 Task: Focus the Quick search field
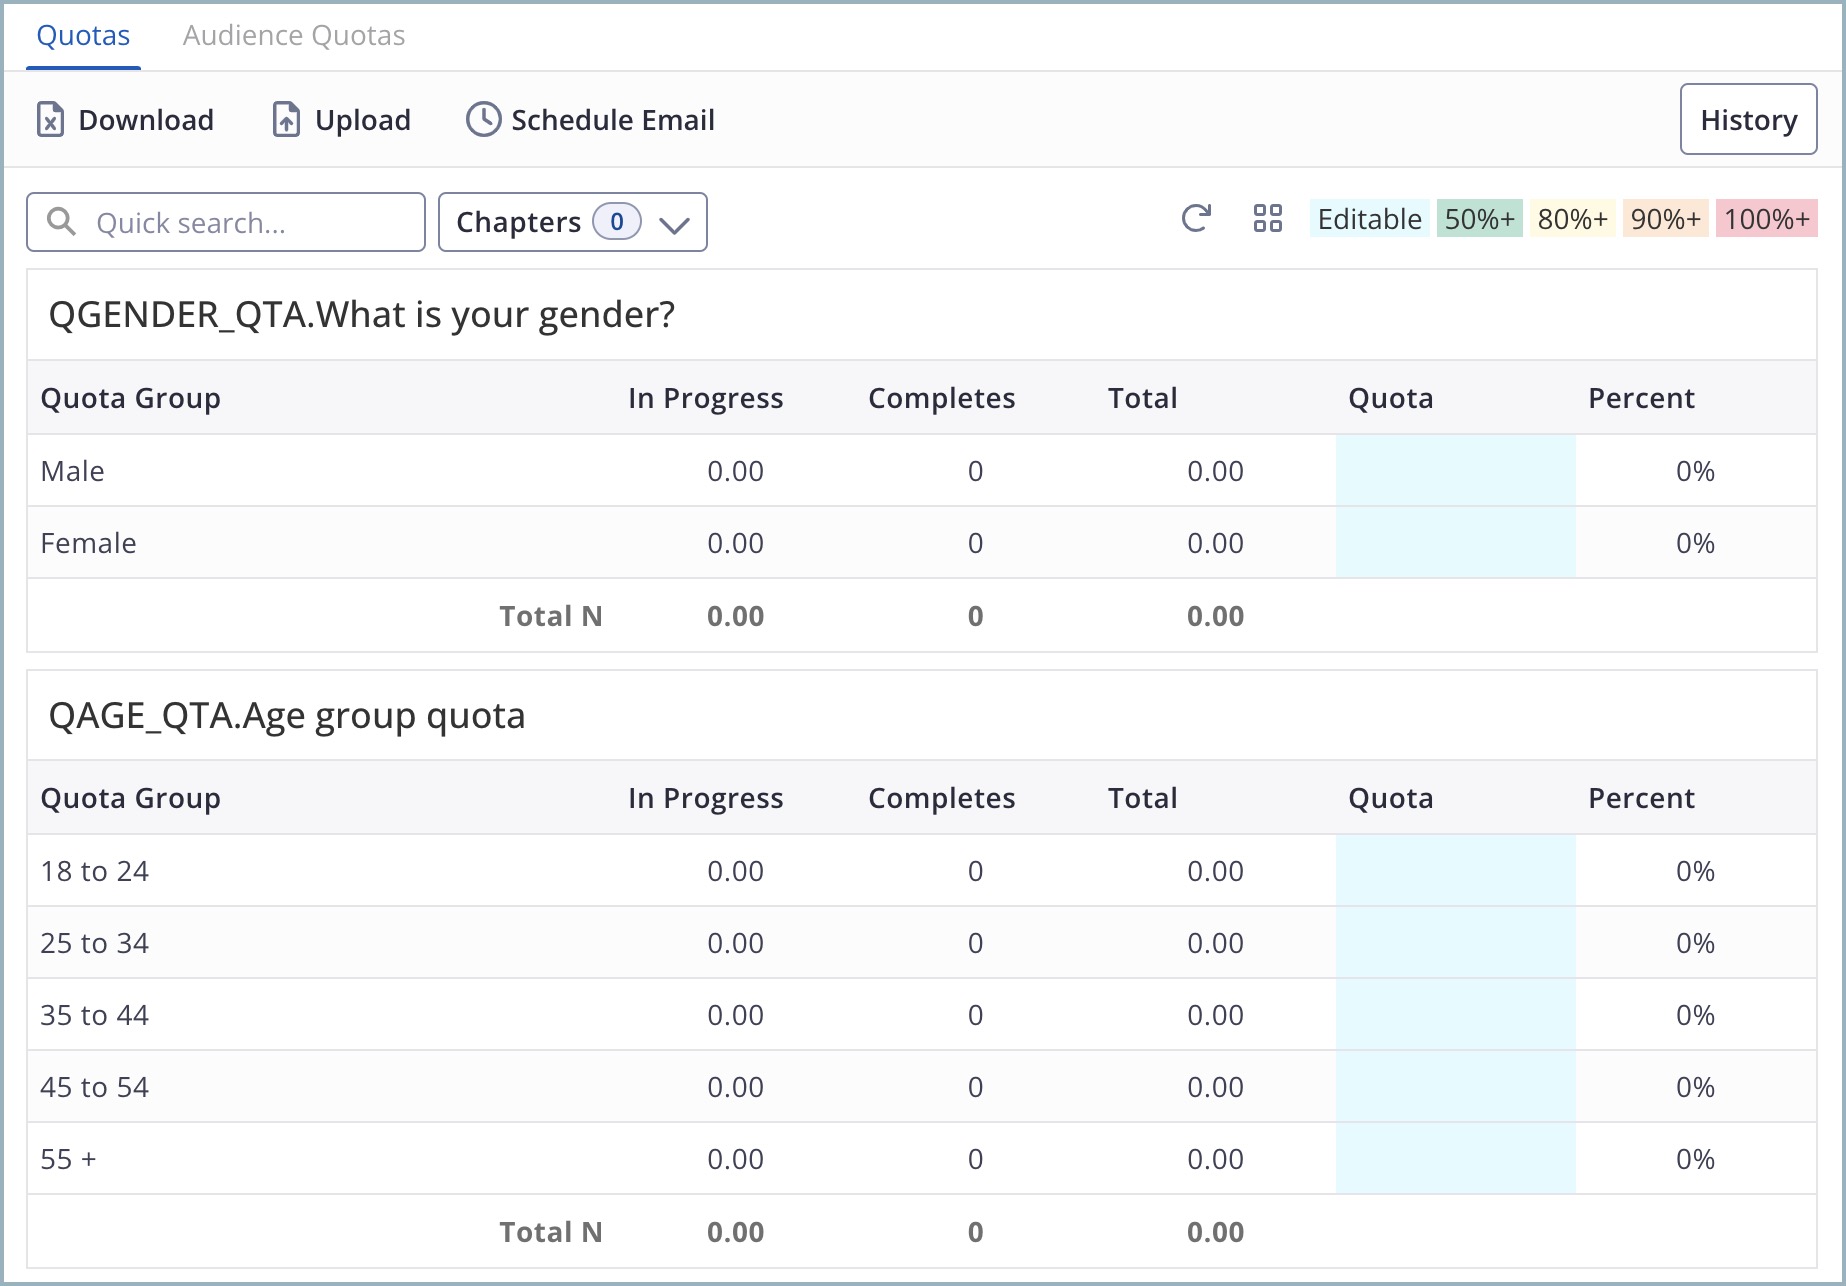pos(226,222)
